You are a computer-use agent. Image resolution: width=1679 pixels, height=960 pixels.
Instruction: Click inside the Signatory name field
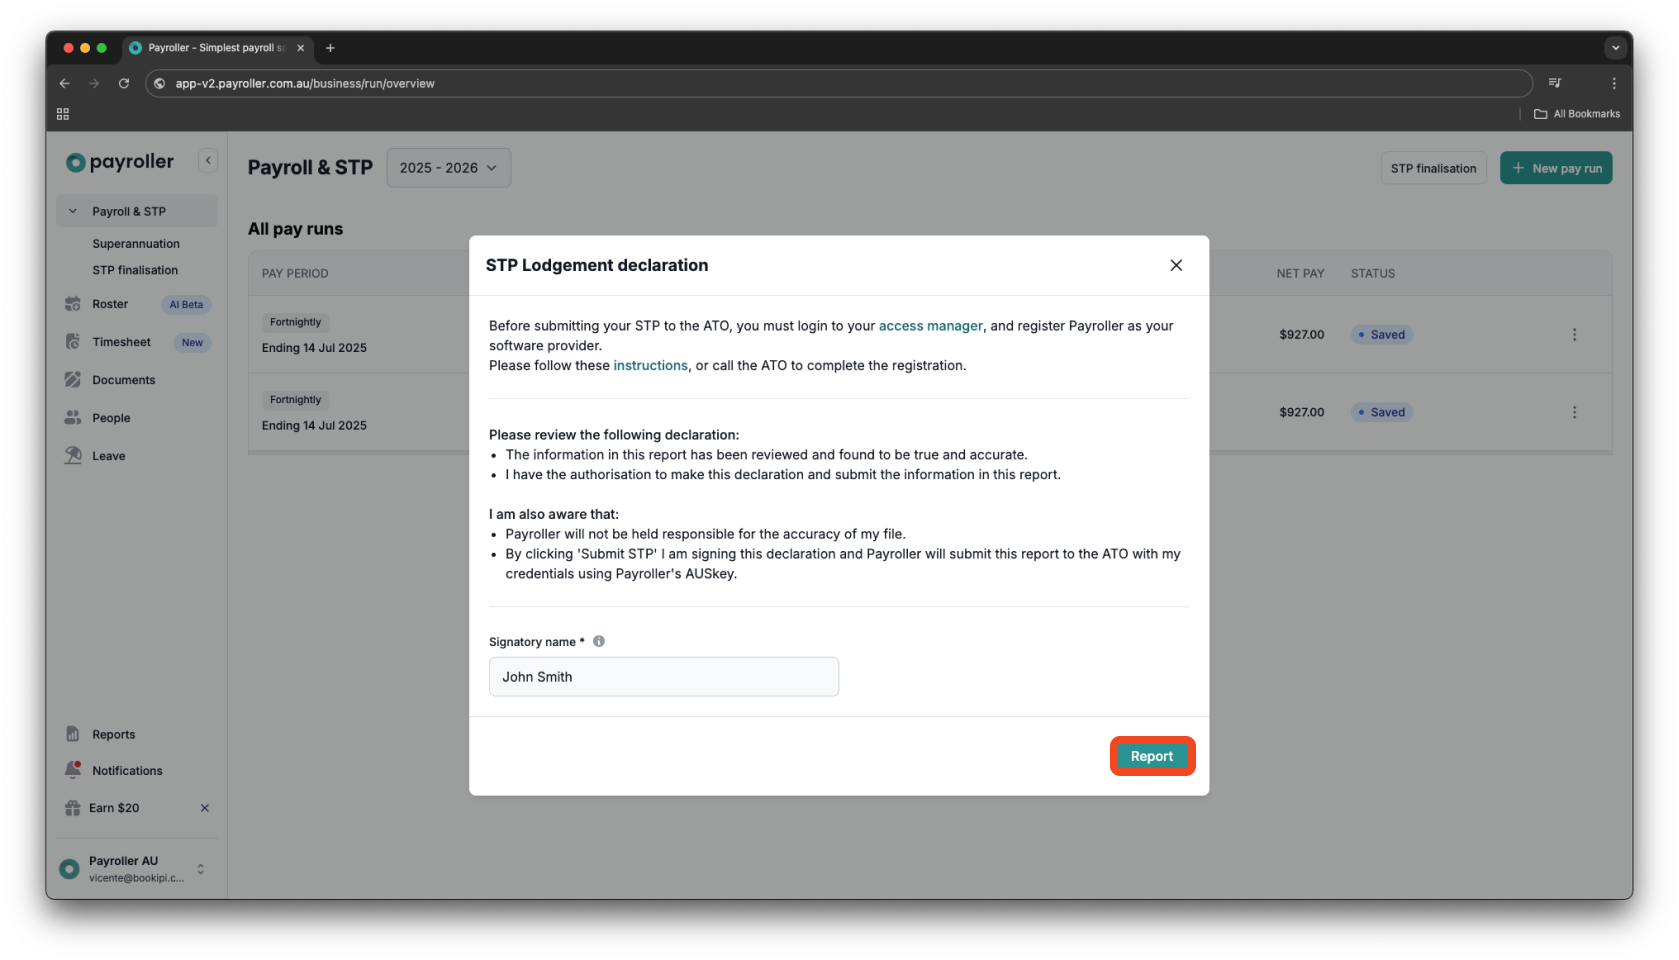point(663,676)
